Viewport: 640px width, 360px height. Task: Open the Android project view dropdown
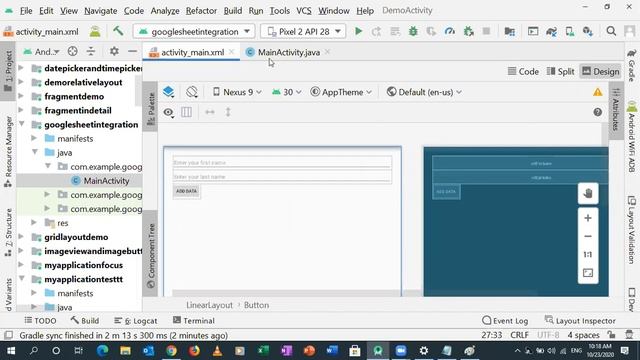[42, 51]
